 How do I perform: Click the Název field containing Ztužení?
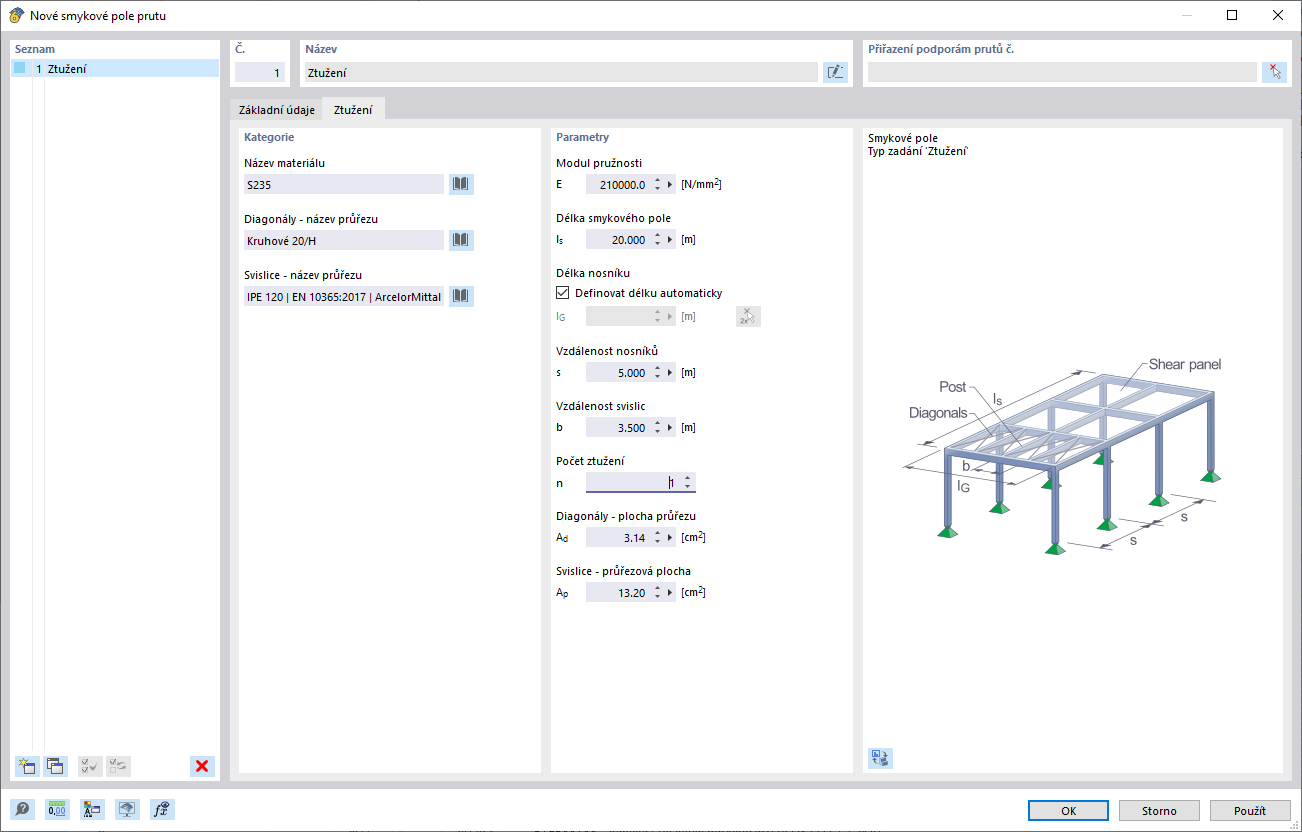(561, 72)
